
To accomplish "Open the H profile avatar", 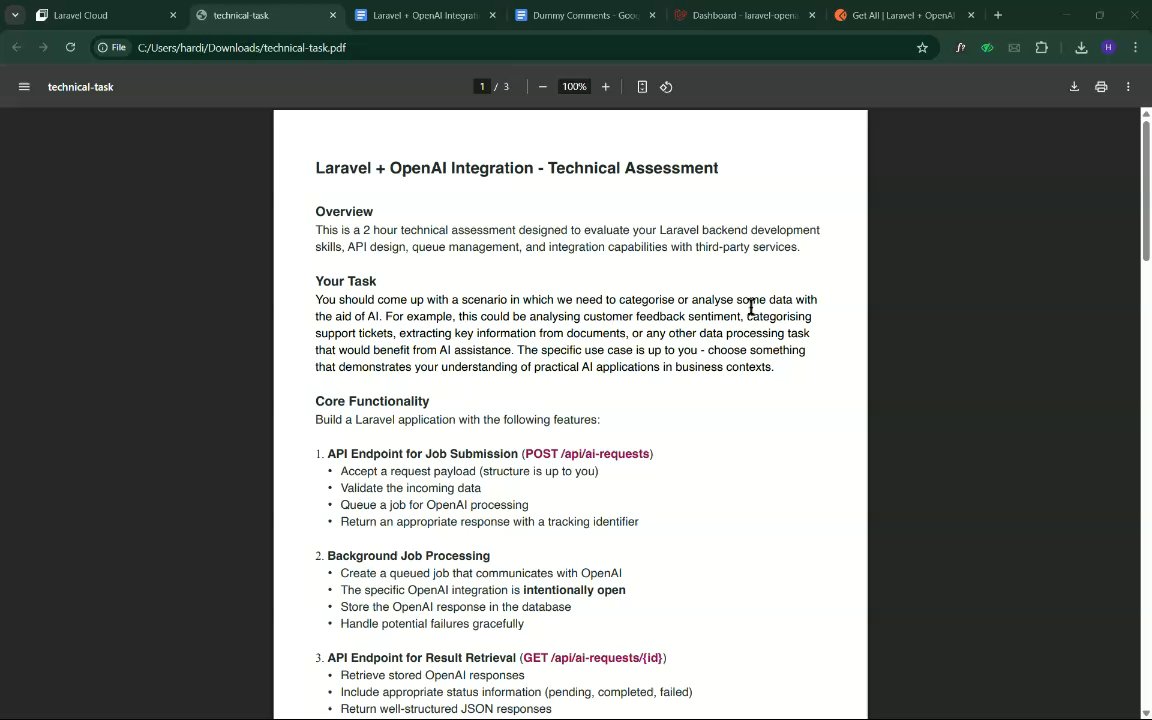I will 1109,48.
